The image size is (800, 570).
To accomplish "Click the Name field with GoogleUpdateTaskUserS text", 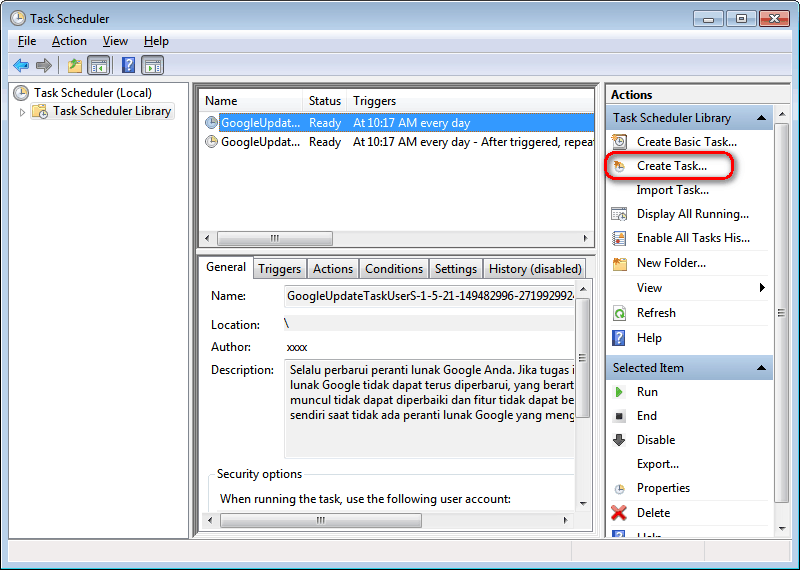I will click(429, 296).
